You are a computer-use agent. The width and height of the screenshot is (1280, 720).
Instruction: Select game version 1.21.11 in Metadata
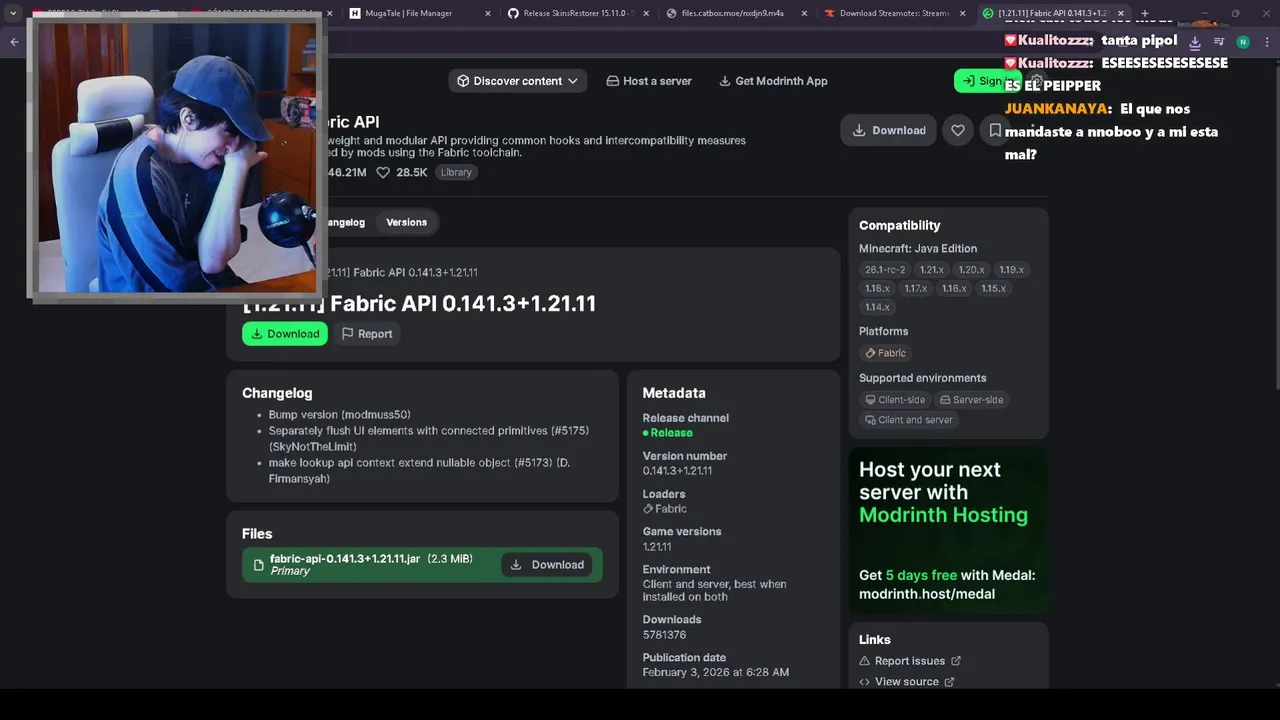pyautogui.click(x=657, y=547)
